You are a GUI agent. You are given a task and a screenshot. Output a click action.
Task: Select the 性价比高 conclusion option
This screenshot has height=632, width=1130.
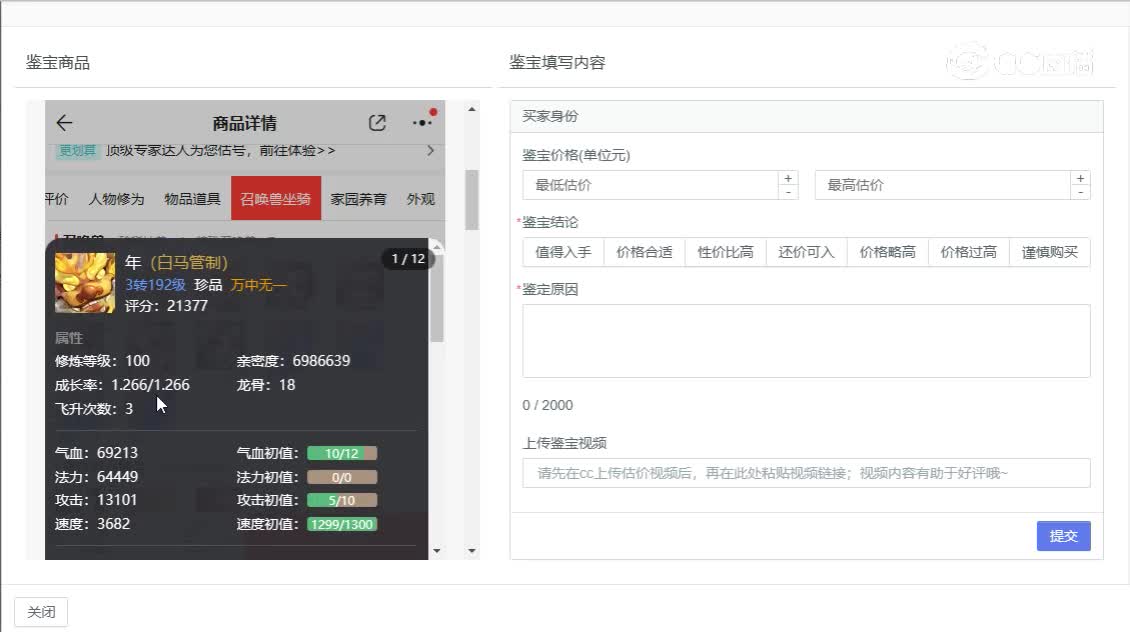point(725,252)
